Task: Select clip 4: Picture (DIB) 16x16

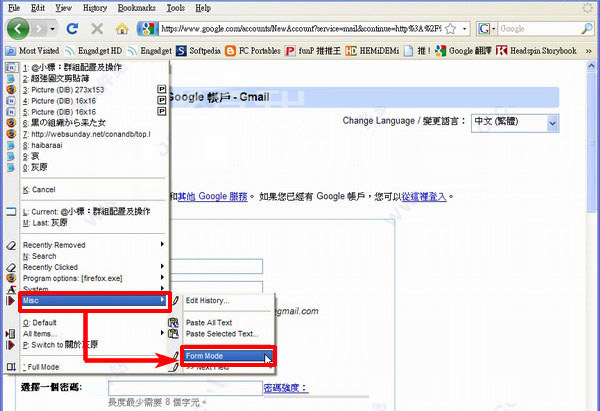Action: 94,101
